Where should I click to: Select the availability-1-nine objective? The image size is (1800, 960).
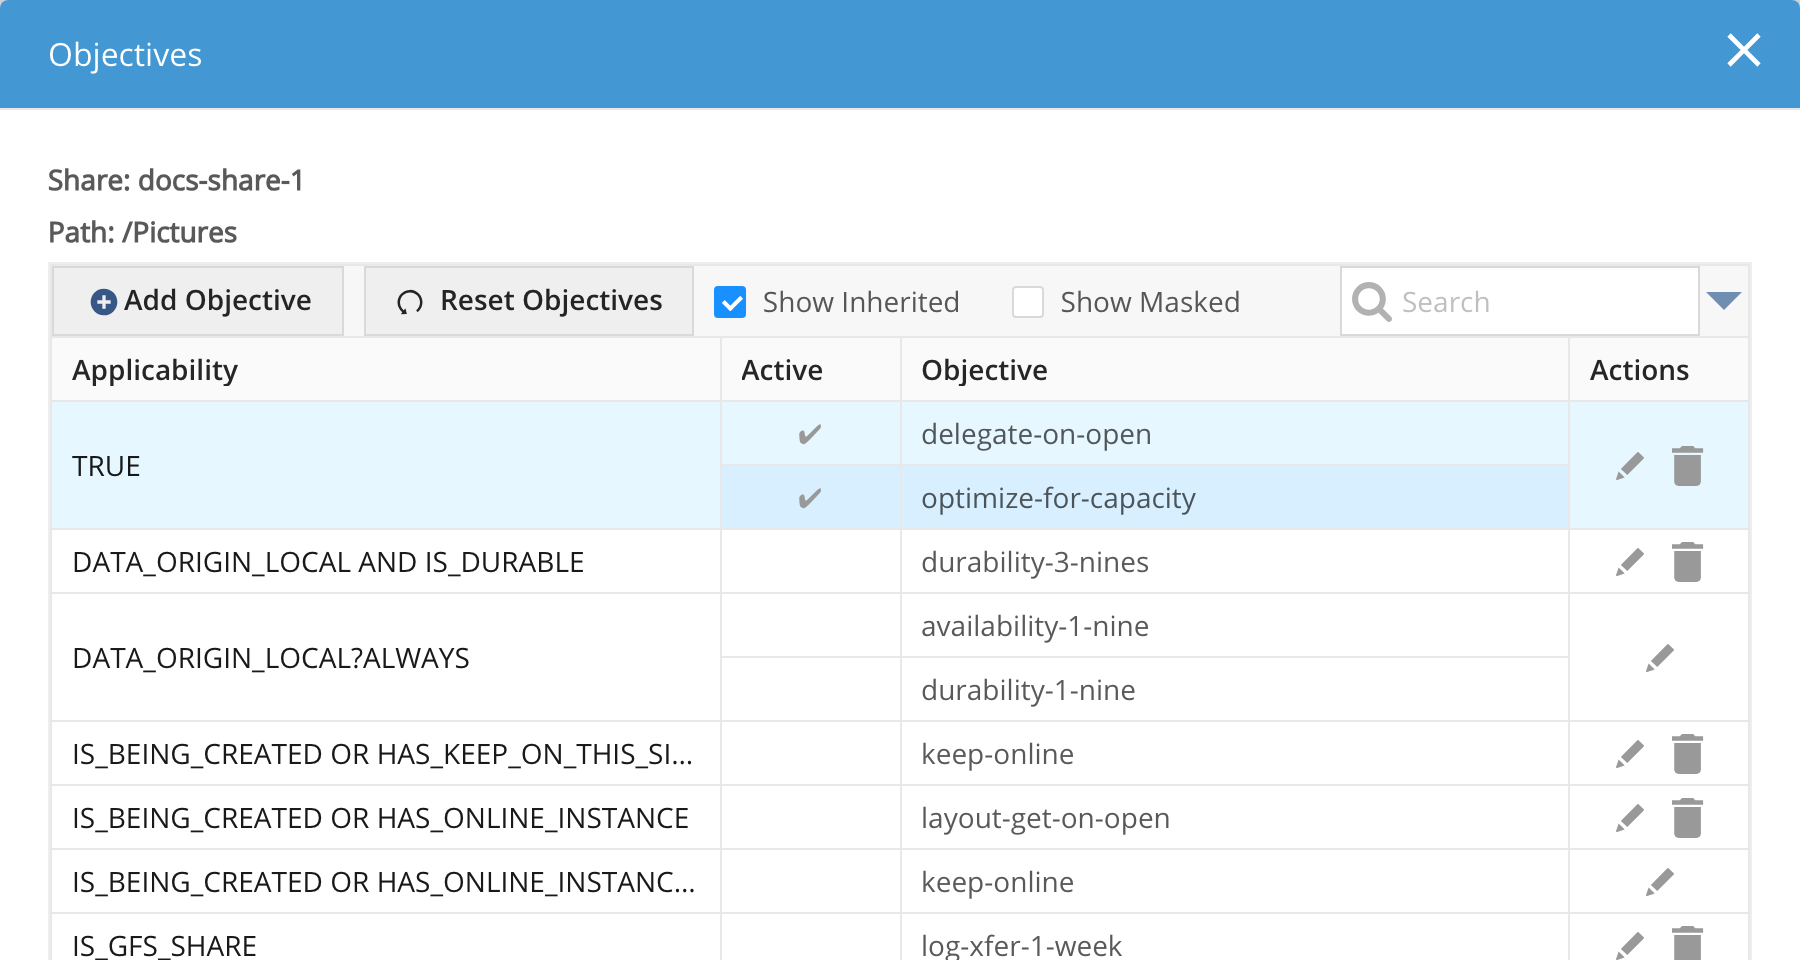click(1235, 626)
